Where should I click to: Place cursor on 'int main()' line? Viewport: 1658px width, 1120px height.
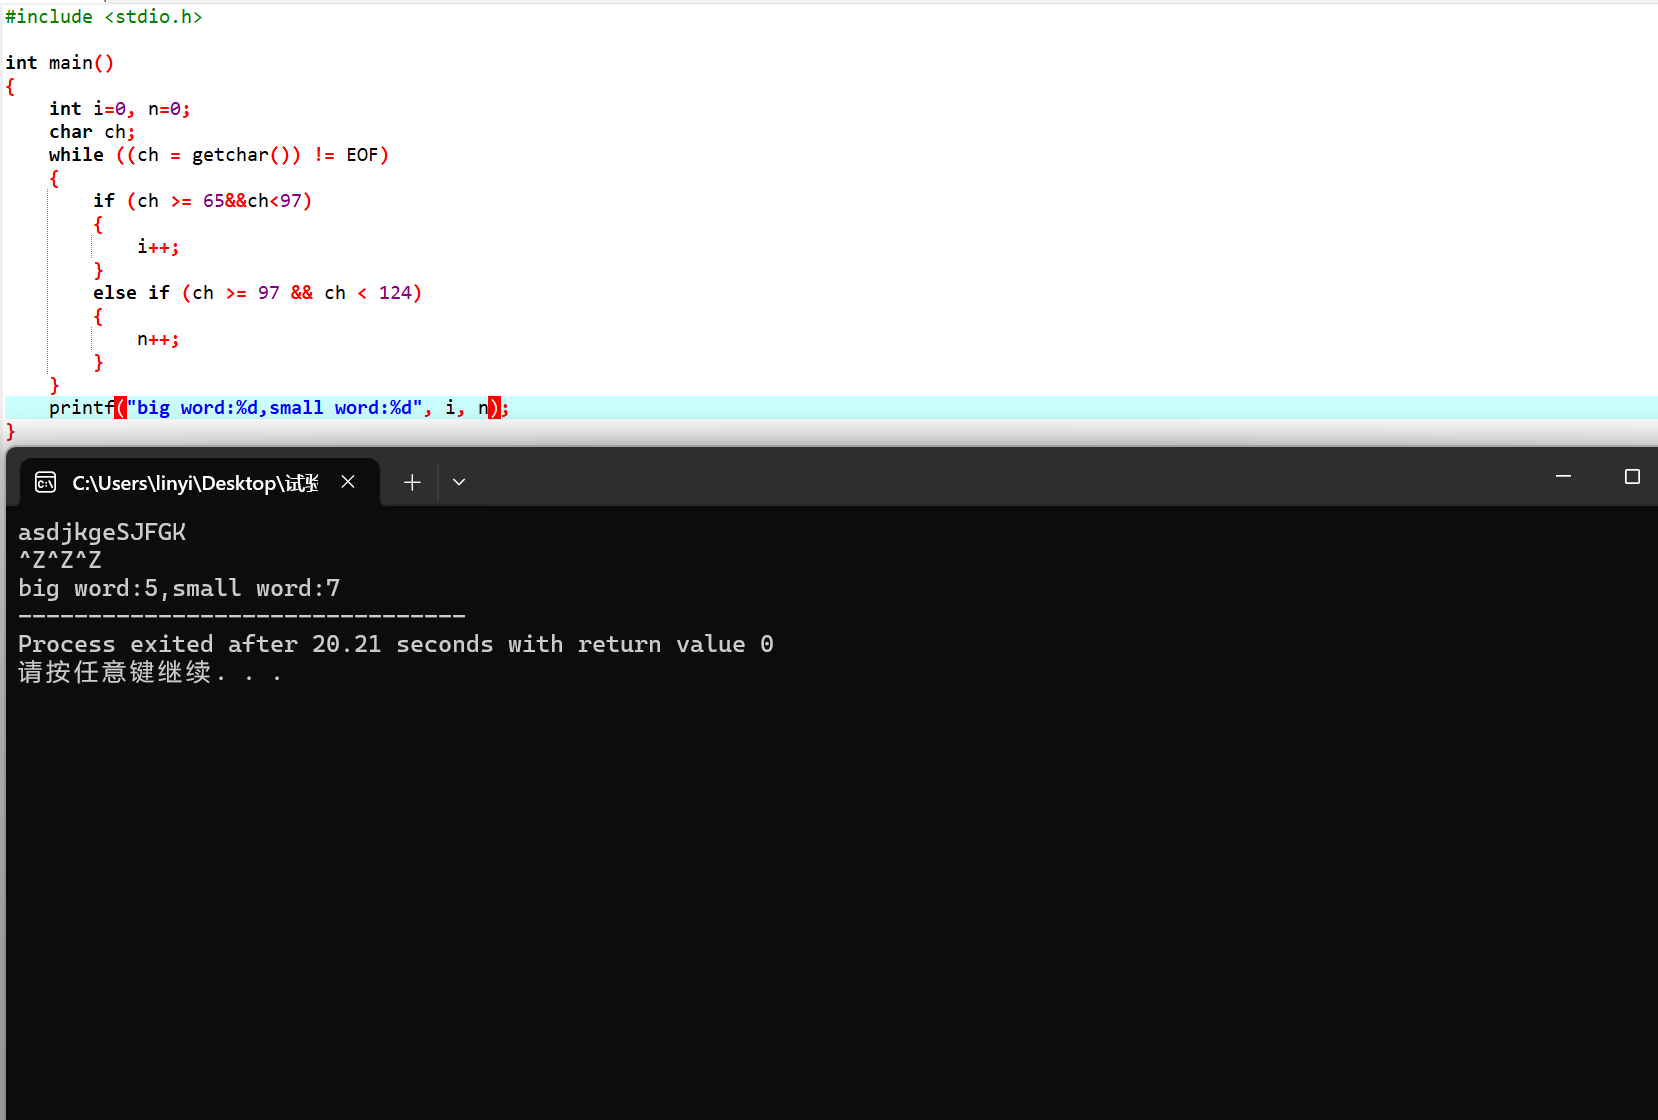[60, 63]
